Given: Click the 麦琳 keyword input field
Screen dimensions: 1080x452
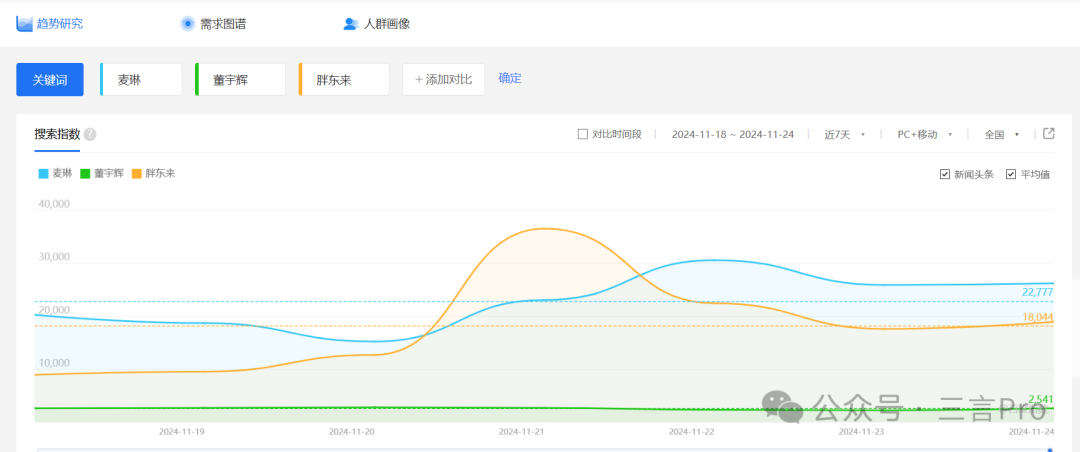Looking at the screenshot, I should [x=142, y=79].
